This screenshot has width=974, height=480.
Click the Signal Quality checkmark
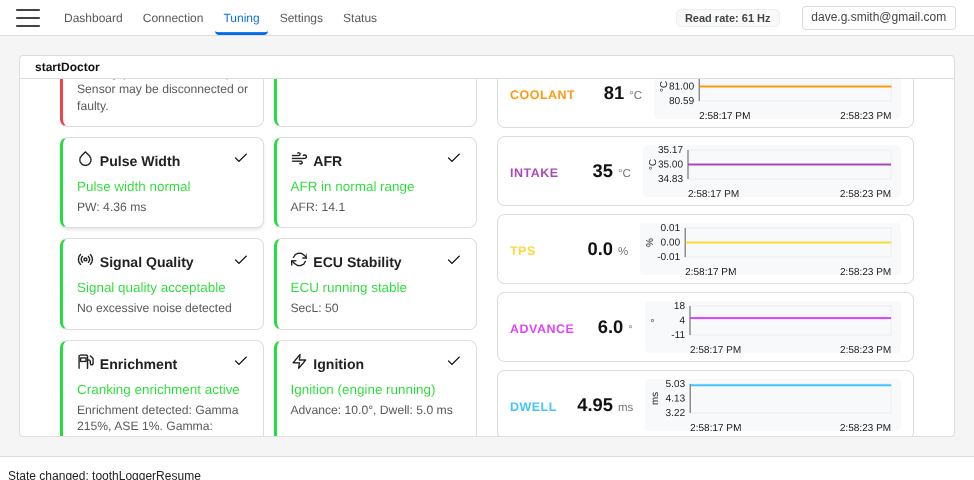pyautogui.click(x=241, y=260)
